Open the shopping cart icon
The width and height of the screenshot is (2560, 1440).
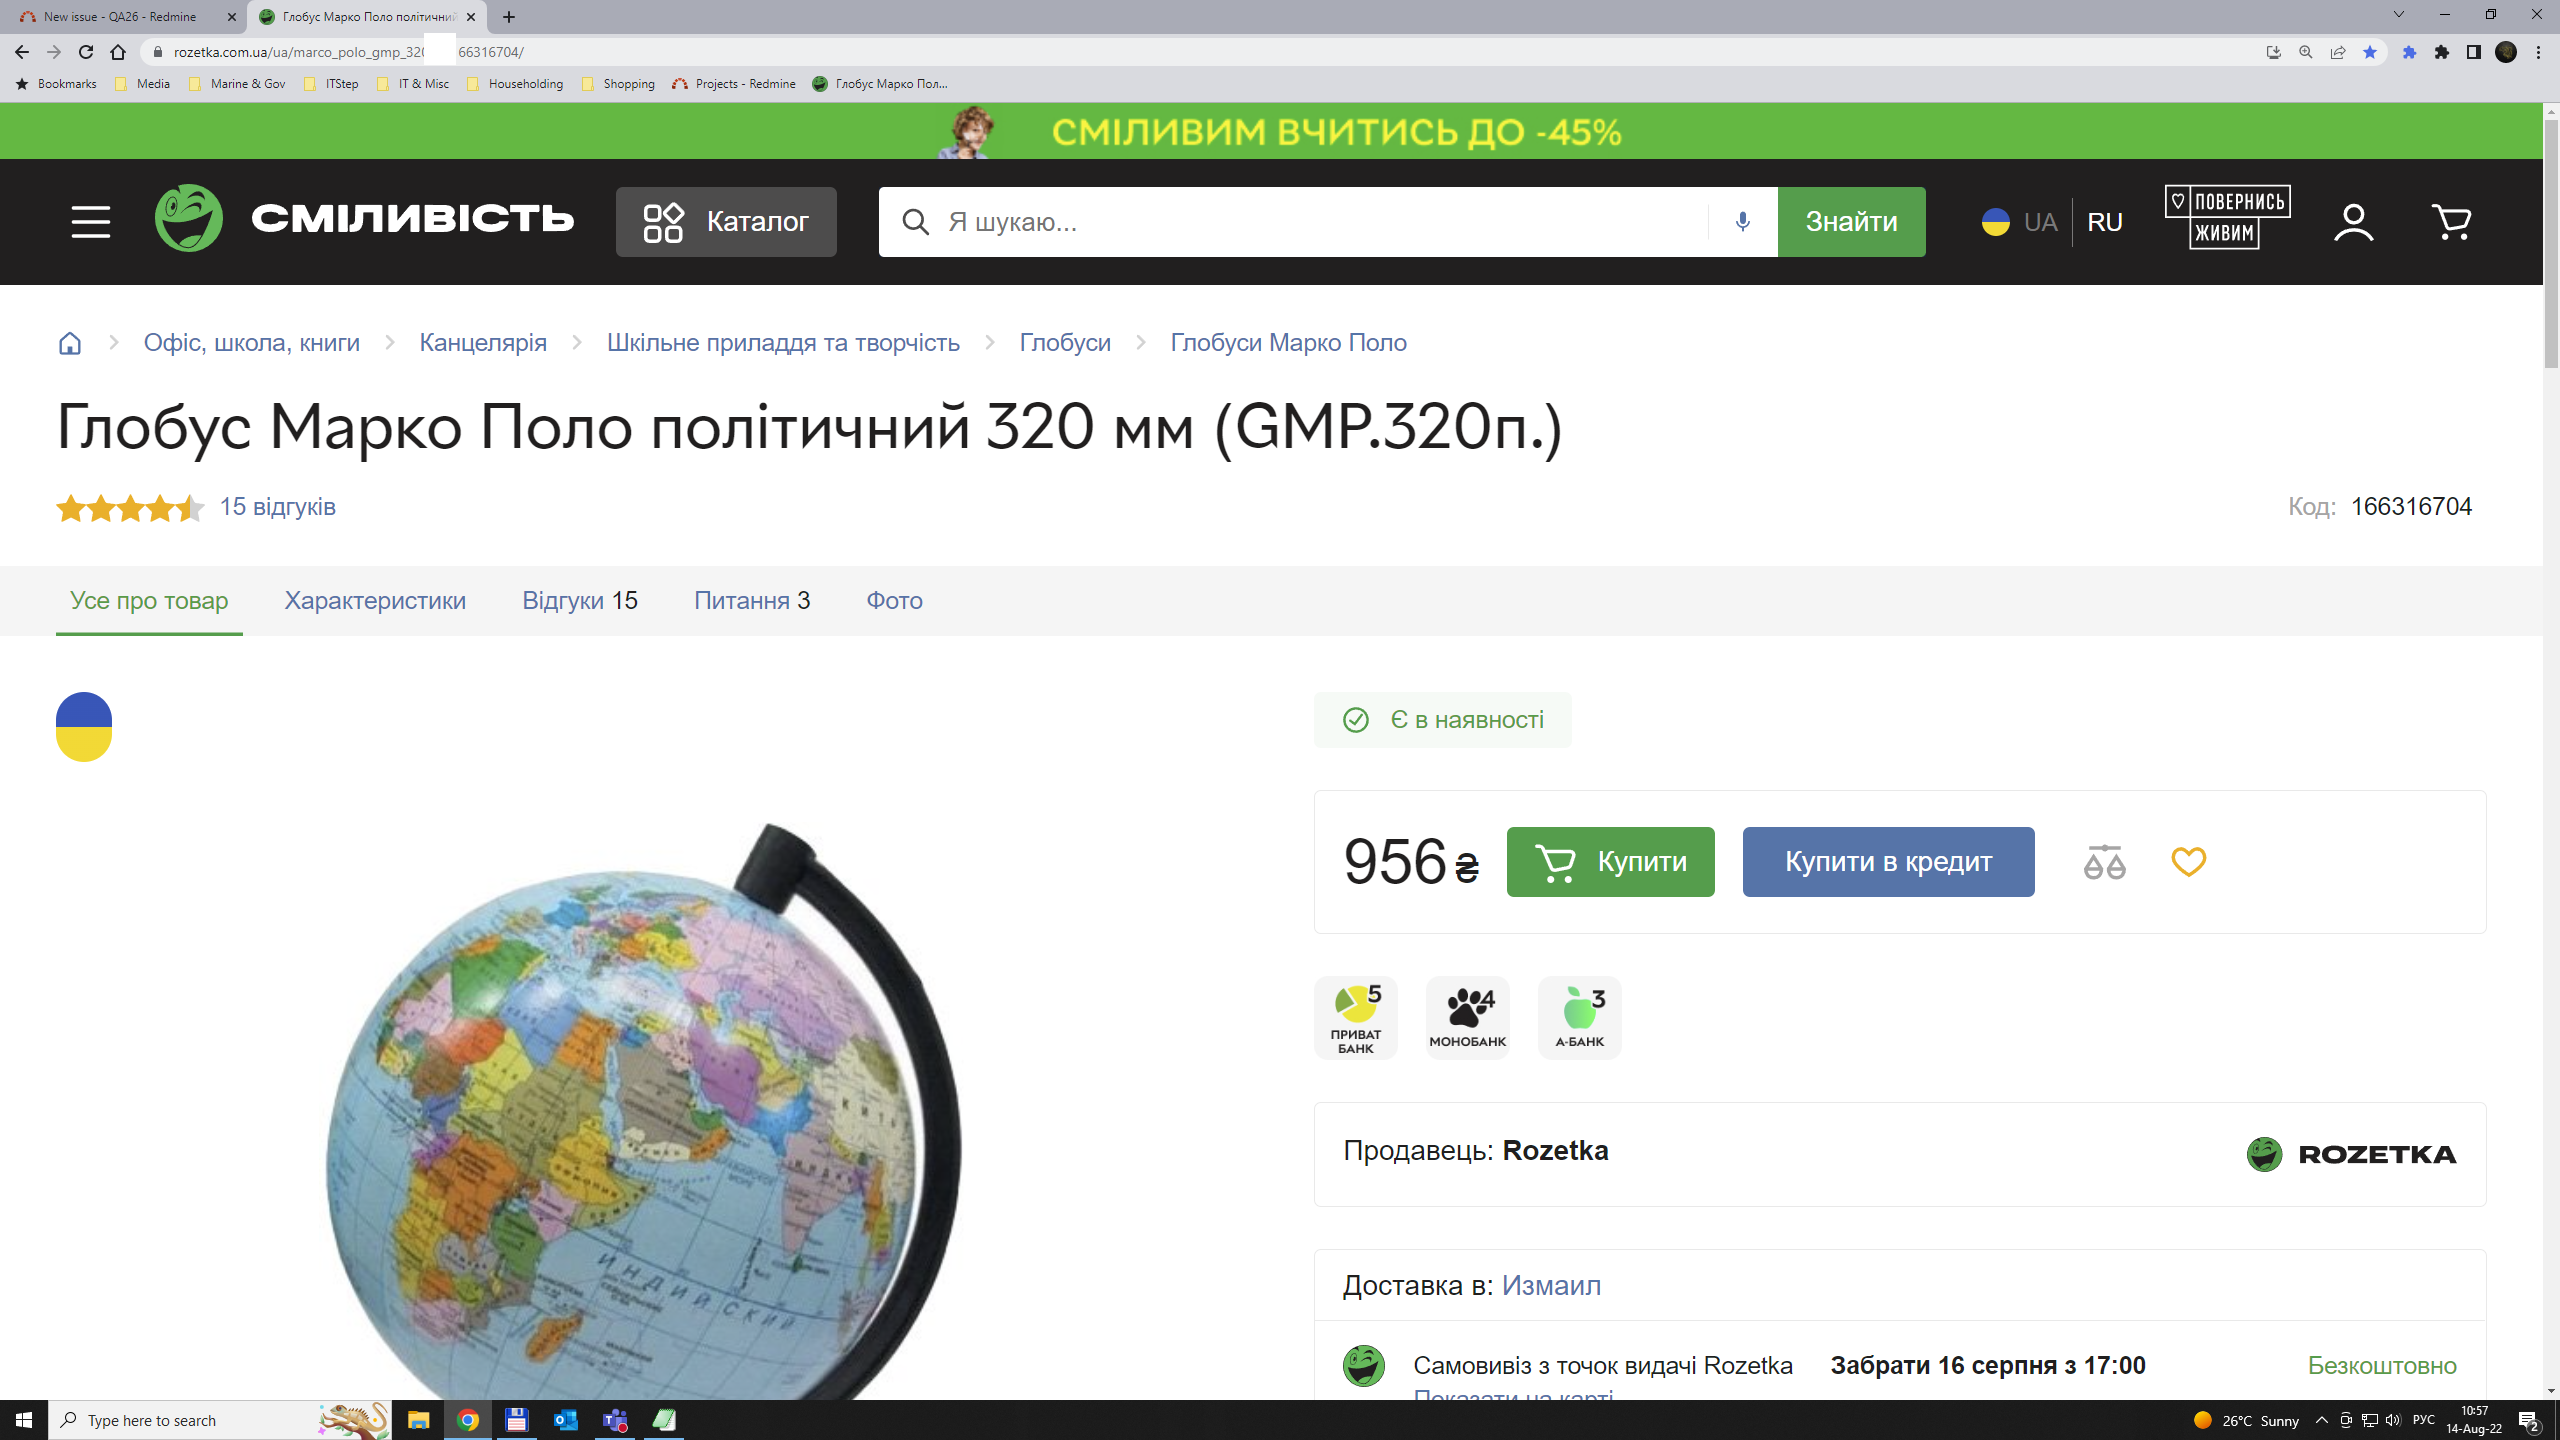[2451, 222]
